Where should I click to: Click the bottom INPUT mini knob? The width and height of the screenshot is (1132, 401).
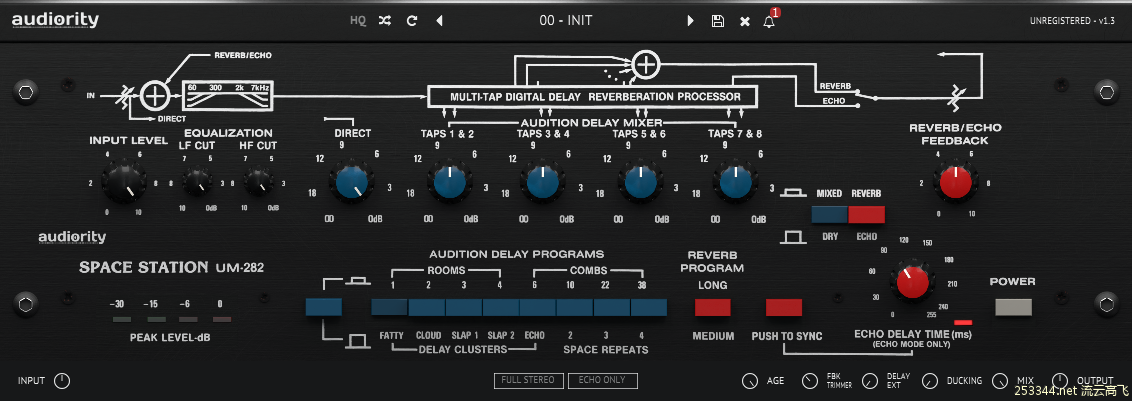tap(62, 381)
